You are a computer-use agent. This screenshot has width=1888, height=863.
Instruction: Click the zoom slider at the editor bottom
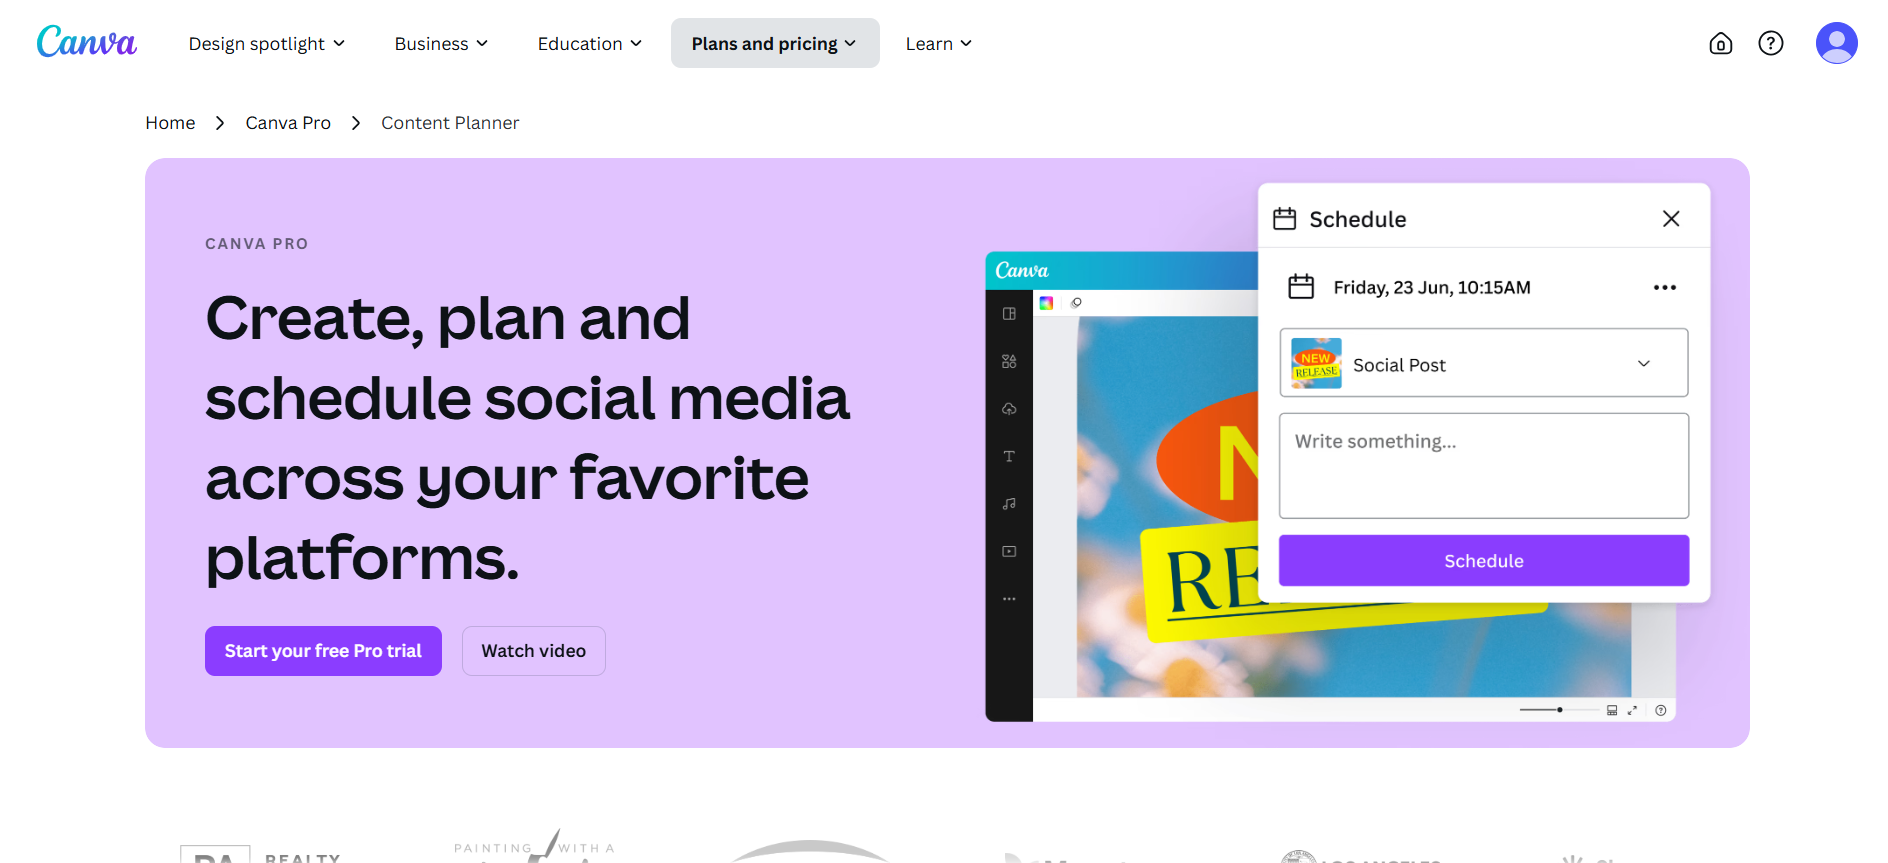pos(1558,710)
